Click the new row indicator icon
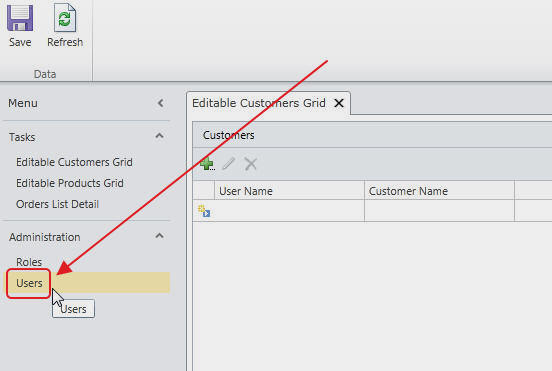Image resolution: width=552 pixels, height=371 pixels. pyautogui.click(x=204, y=211)
